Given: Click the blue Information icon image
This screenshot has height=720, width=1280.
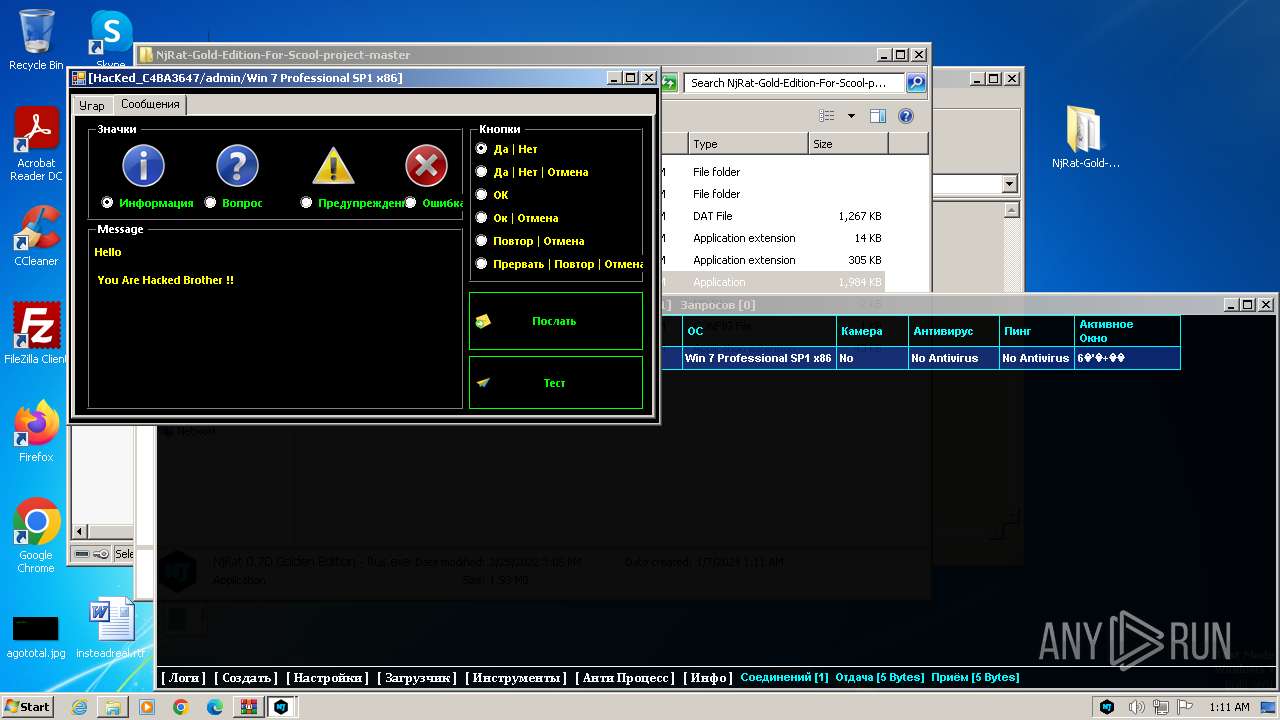Looking at the screenshot, I should point(143,166).
